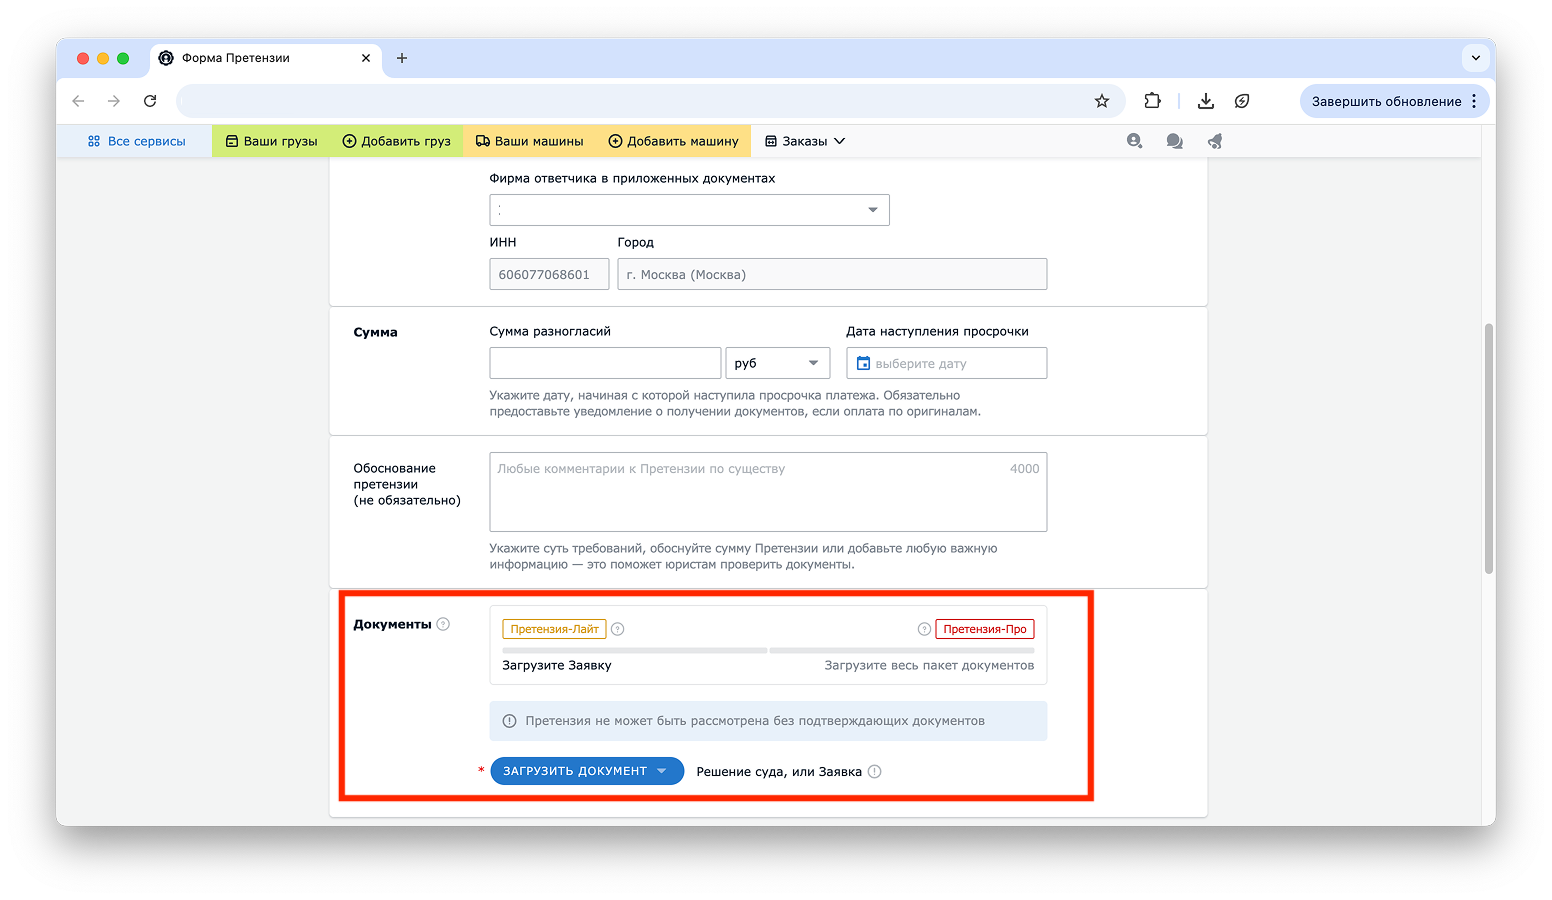Click Завершить обновление button

[1386, 101]
